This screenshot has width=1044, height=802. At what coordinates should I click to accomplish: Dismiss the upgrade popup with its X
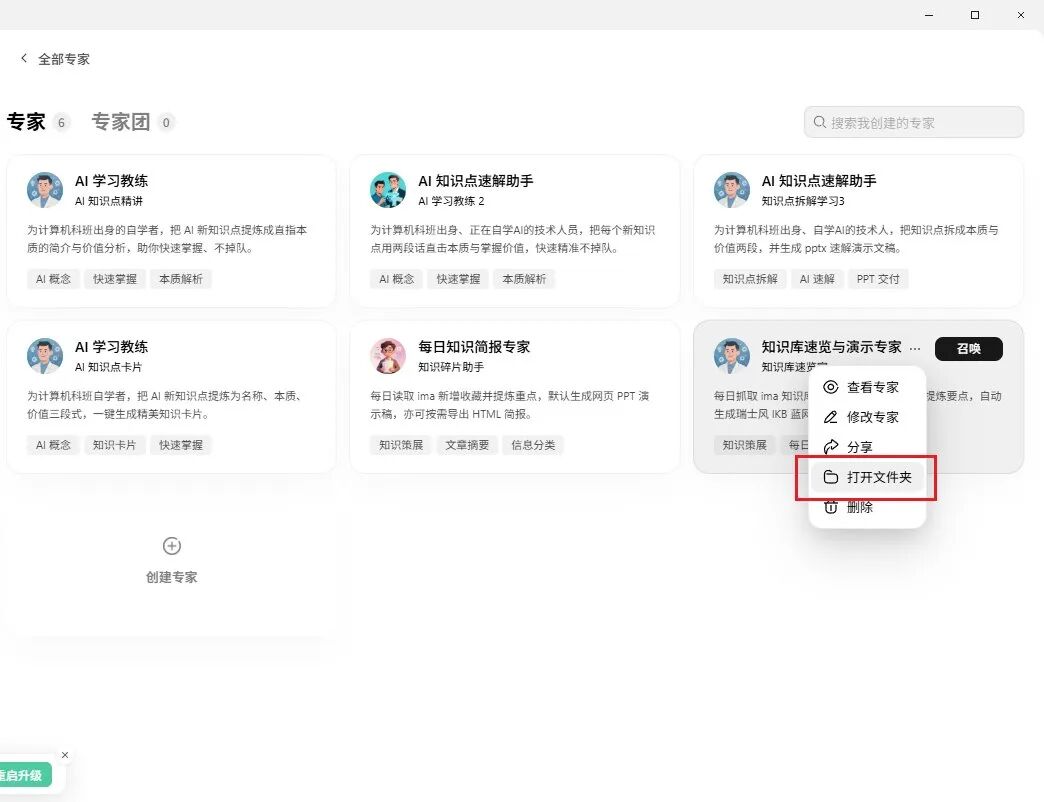(65, 755)
